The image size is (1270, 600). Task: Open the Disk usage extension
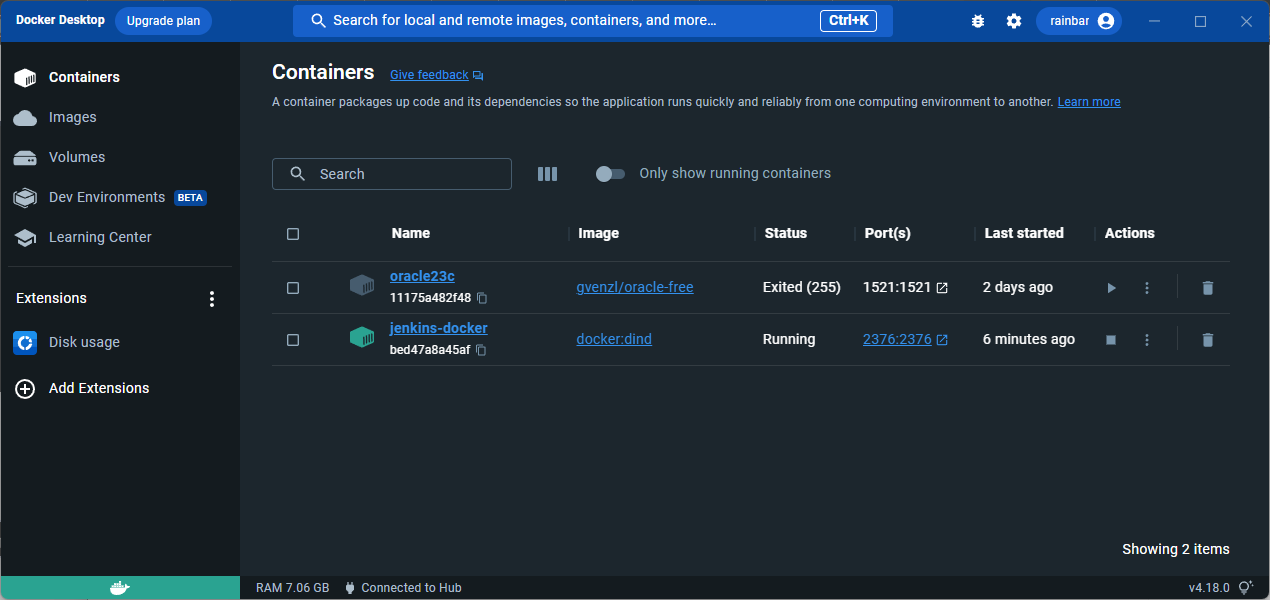[x=120, y=342]
